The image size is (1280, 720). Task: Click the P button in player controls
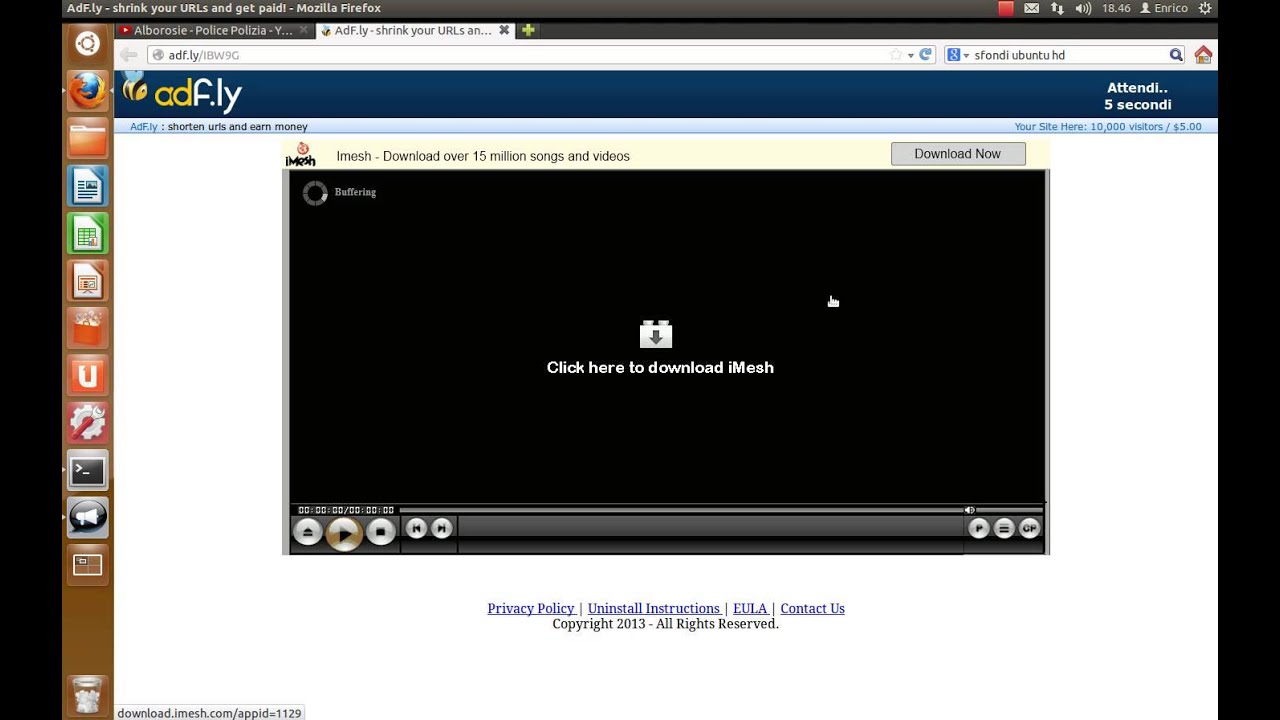(979, 529)
